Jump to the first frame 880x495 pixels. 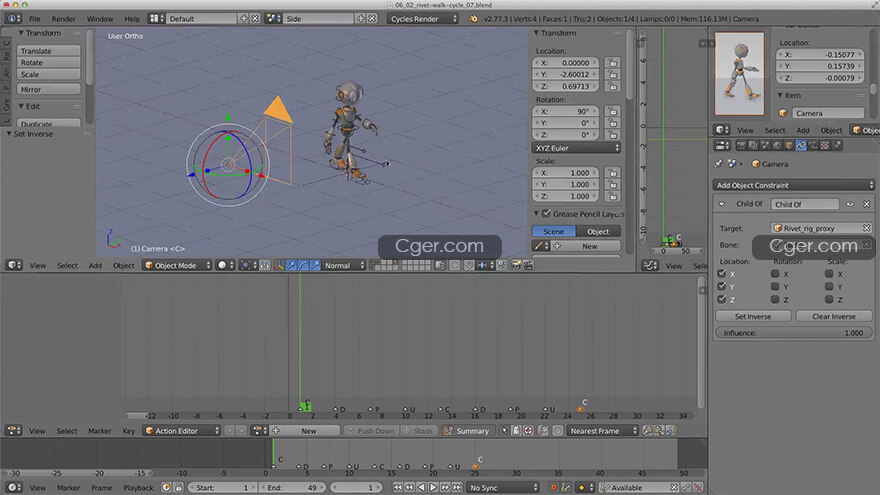pyautogui.click(x=397, y=487)
